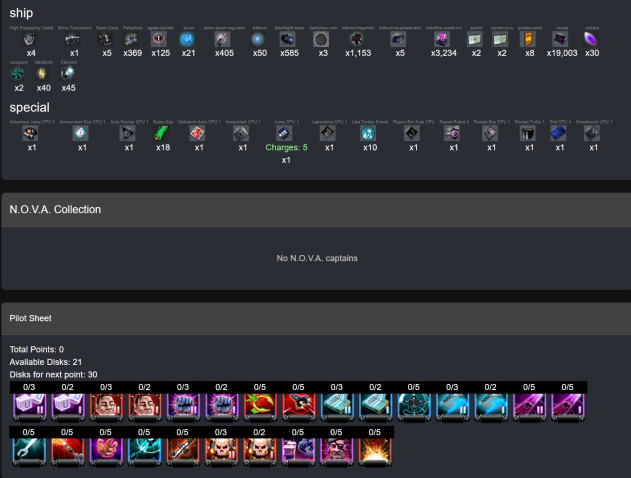Select the blue orb item with x50
This screenshot has height=478, width=631.
pyautogui.click(x=258, y=39)
